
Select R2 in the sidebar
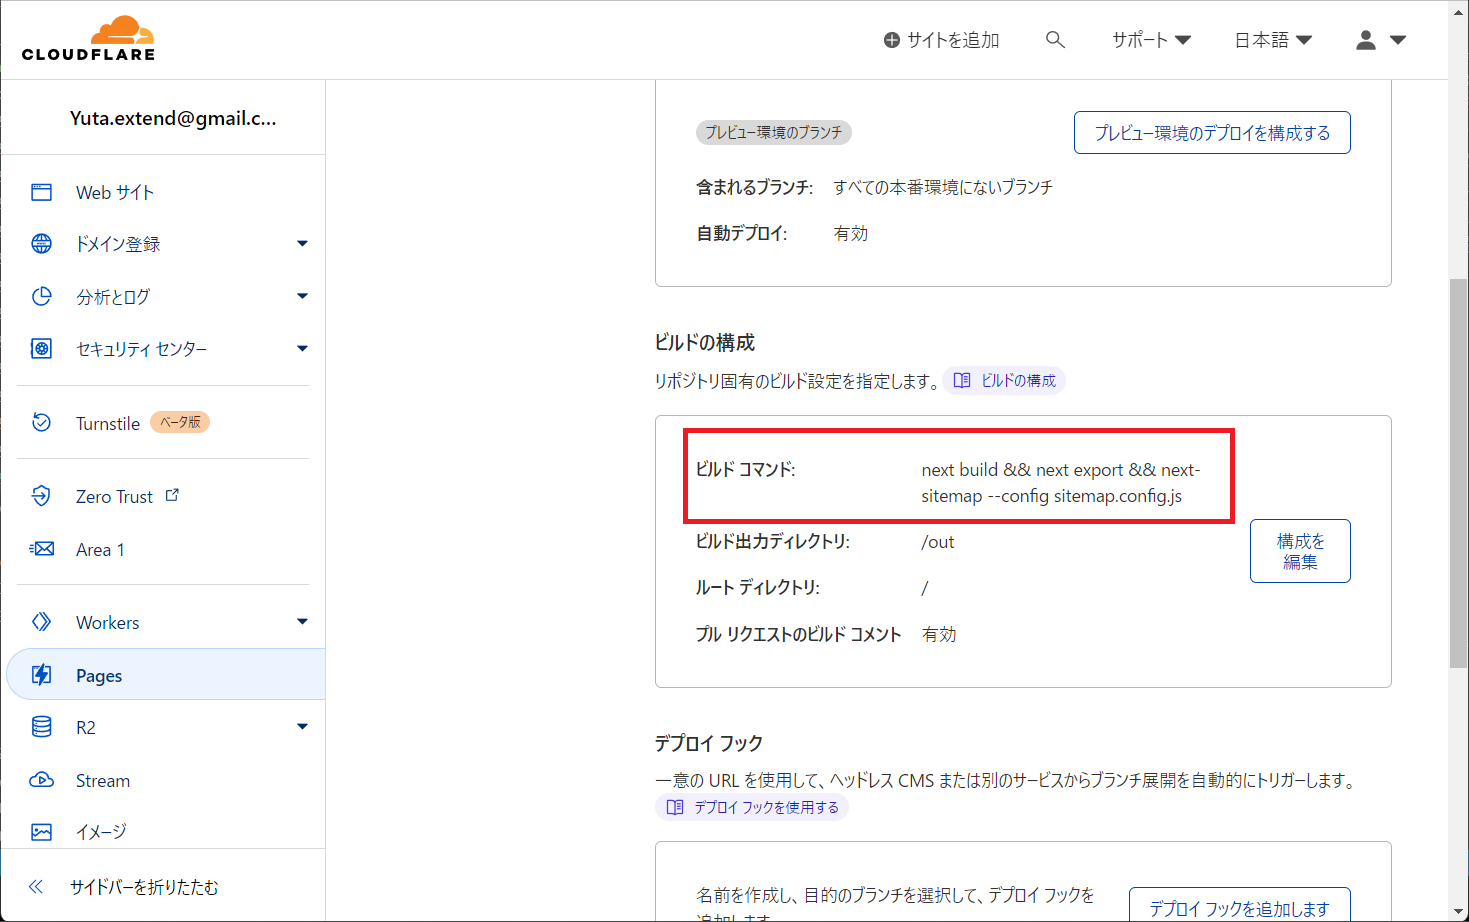(86, 728)
